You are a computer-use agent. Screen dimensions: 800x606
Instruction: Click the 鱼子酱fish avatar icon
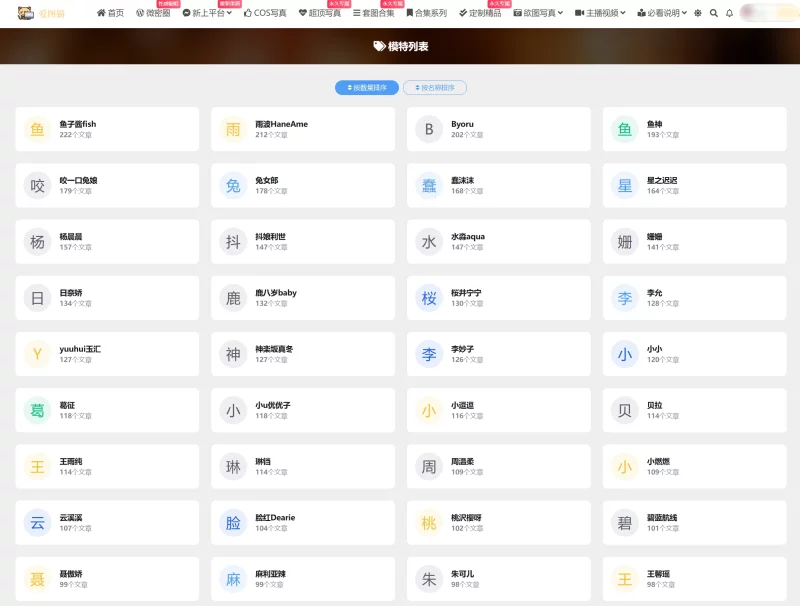[38, 129]
